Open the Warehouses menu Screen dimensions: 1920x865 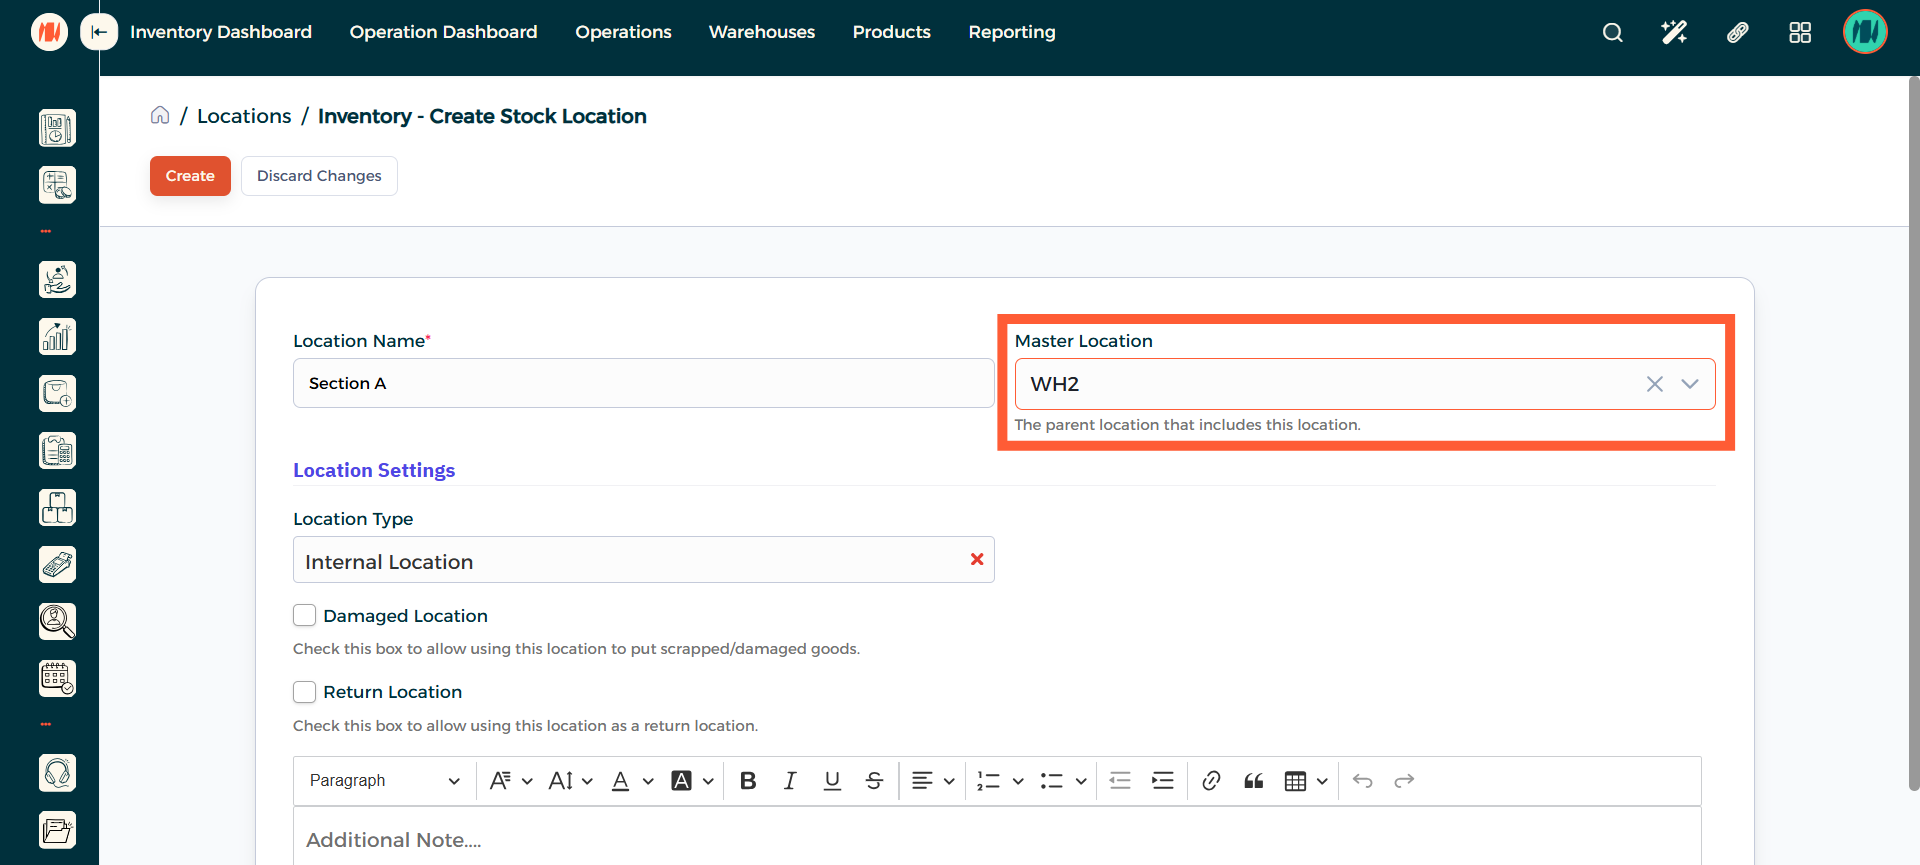click(761, 32)
